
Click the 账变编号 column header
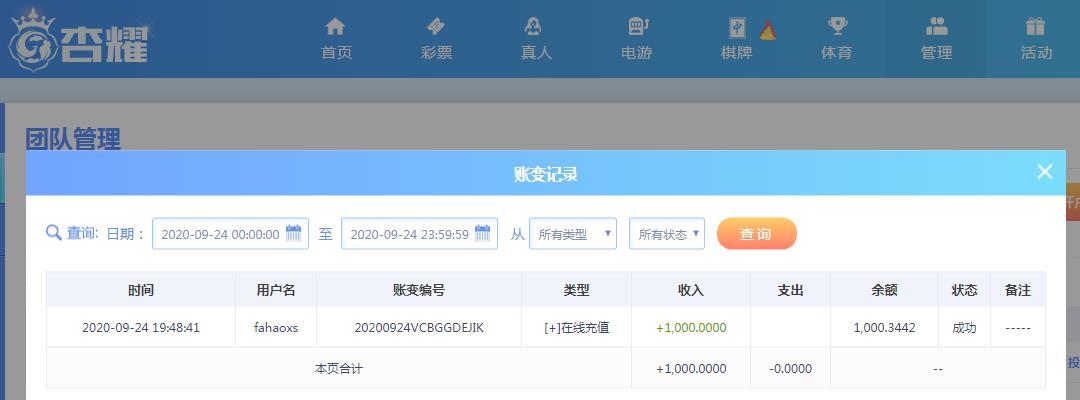[419, 291]
